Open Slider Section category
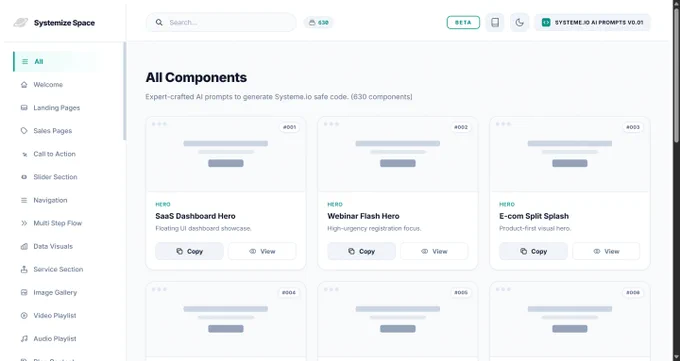 coord(55,177)
